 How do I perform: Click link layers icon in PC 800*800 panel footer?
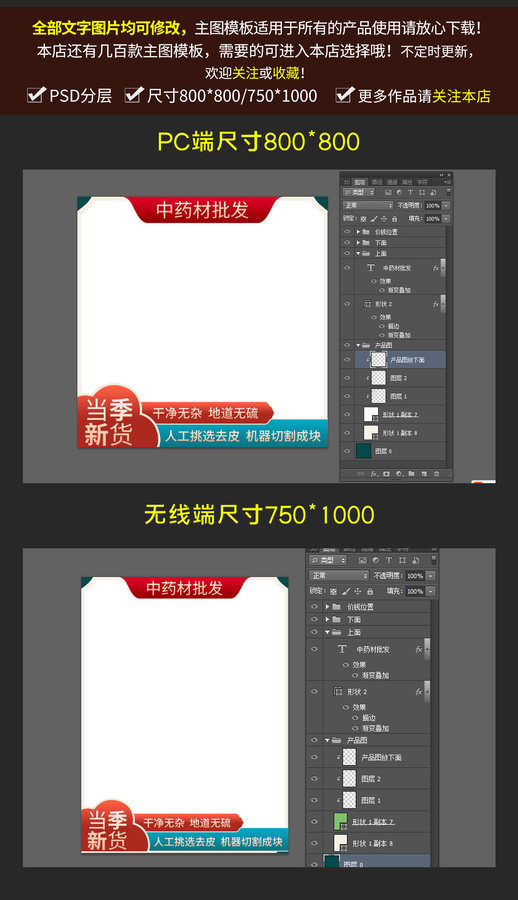(361, 474)
